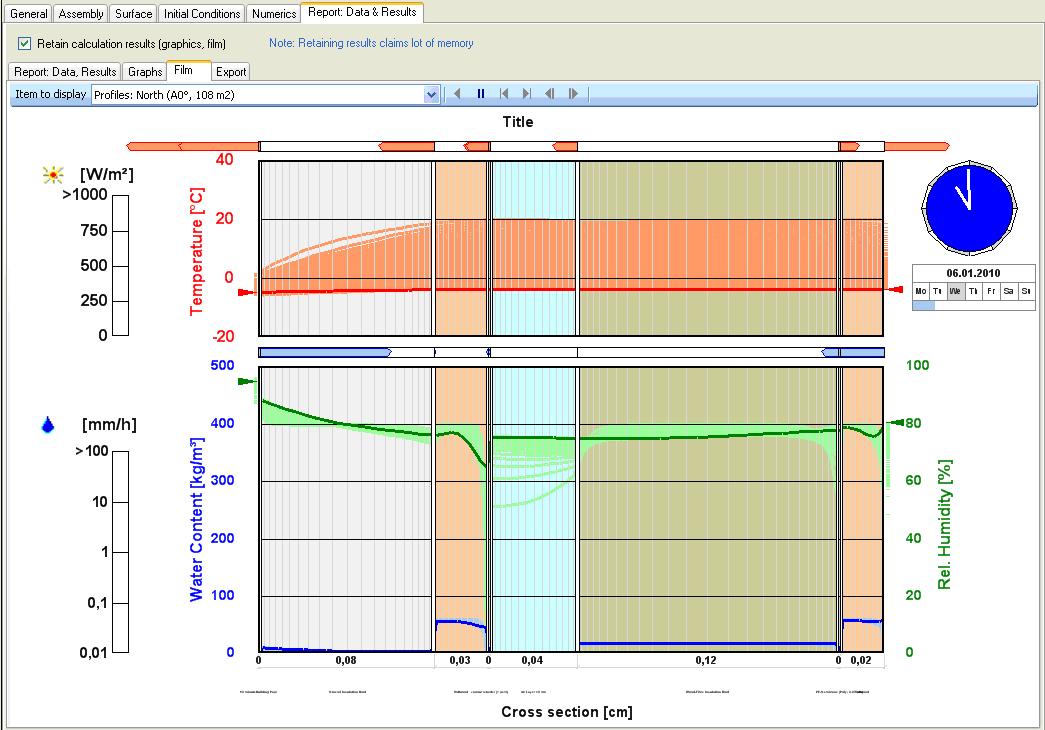
Task: Click the play backward arrow button
Action: click(457, 94)
